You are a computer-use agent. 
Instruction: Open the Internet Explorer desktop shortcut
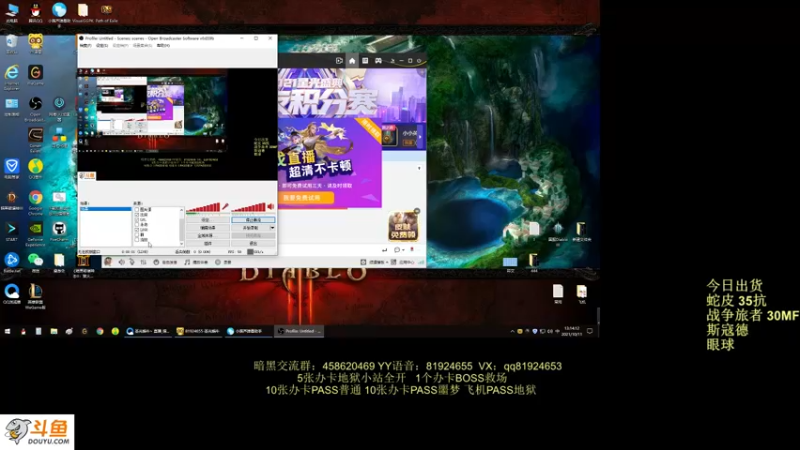(x=11, y=76)
